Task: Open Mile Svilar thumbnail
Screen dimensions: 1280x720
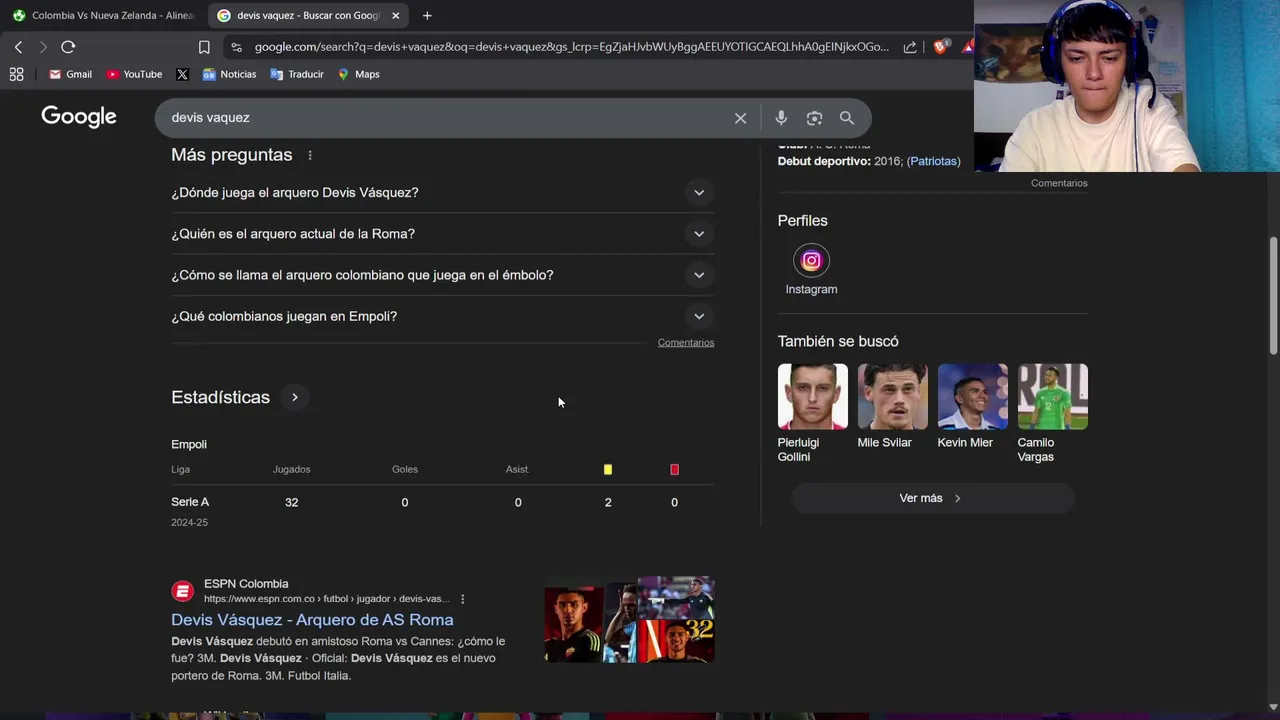Action: tap(892, 397)
